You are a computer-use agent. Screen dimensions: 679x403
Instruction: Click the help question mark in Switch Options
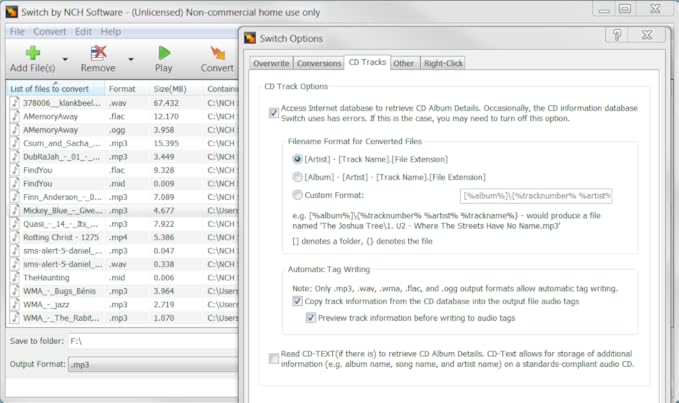[617, 35]
